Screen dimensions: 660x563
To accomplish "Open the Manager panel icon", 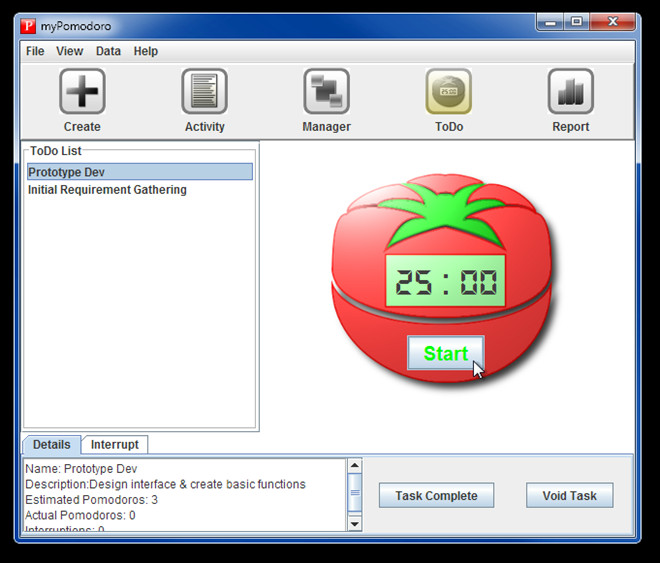I will coord(327,91).
